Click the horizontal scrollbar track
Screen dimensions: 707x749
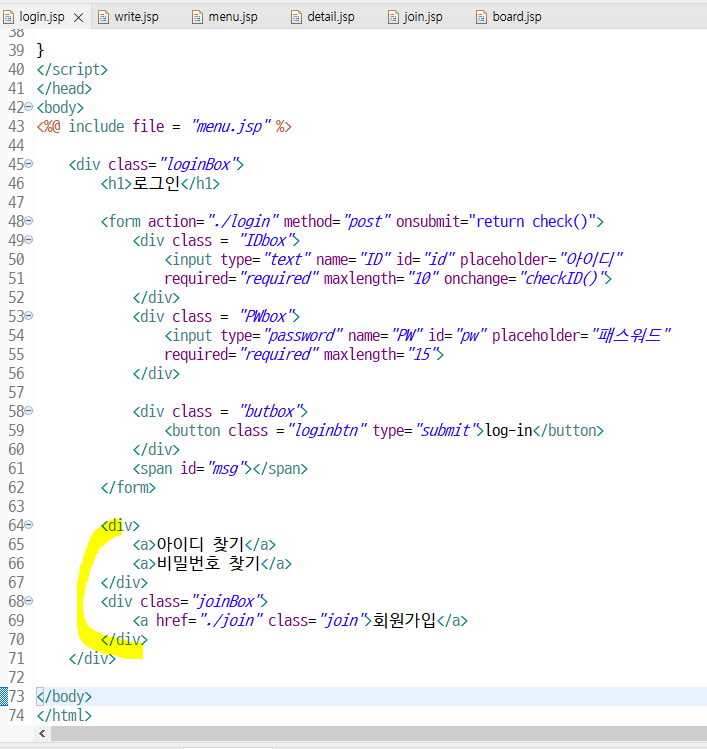[379, 733]
